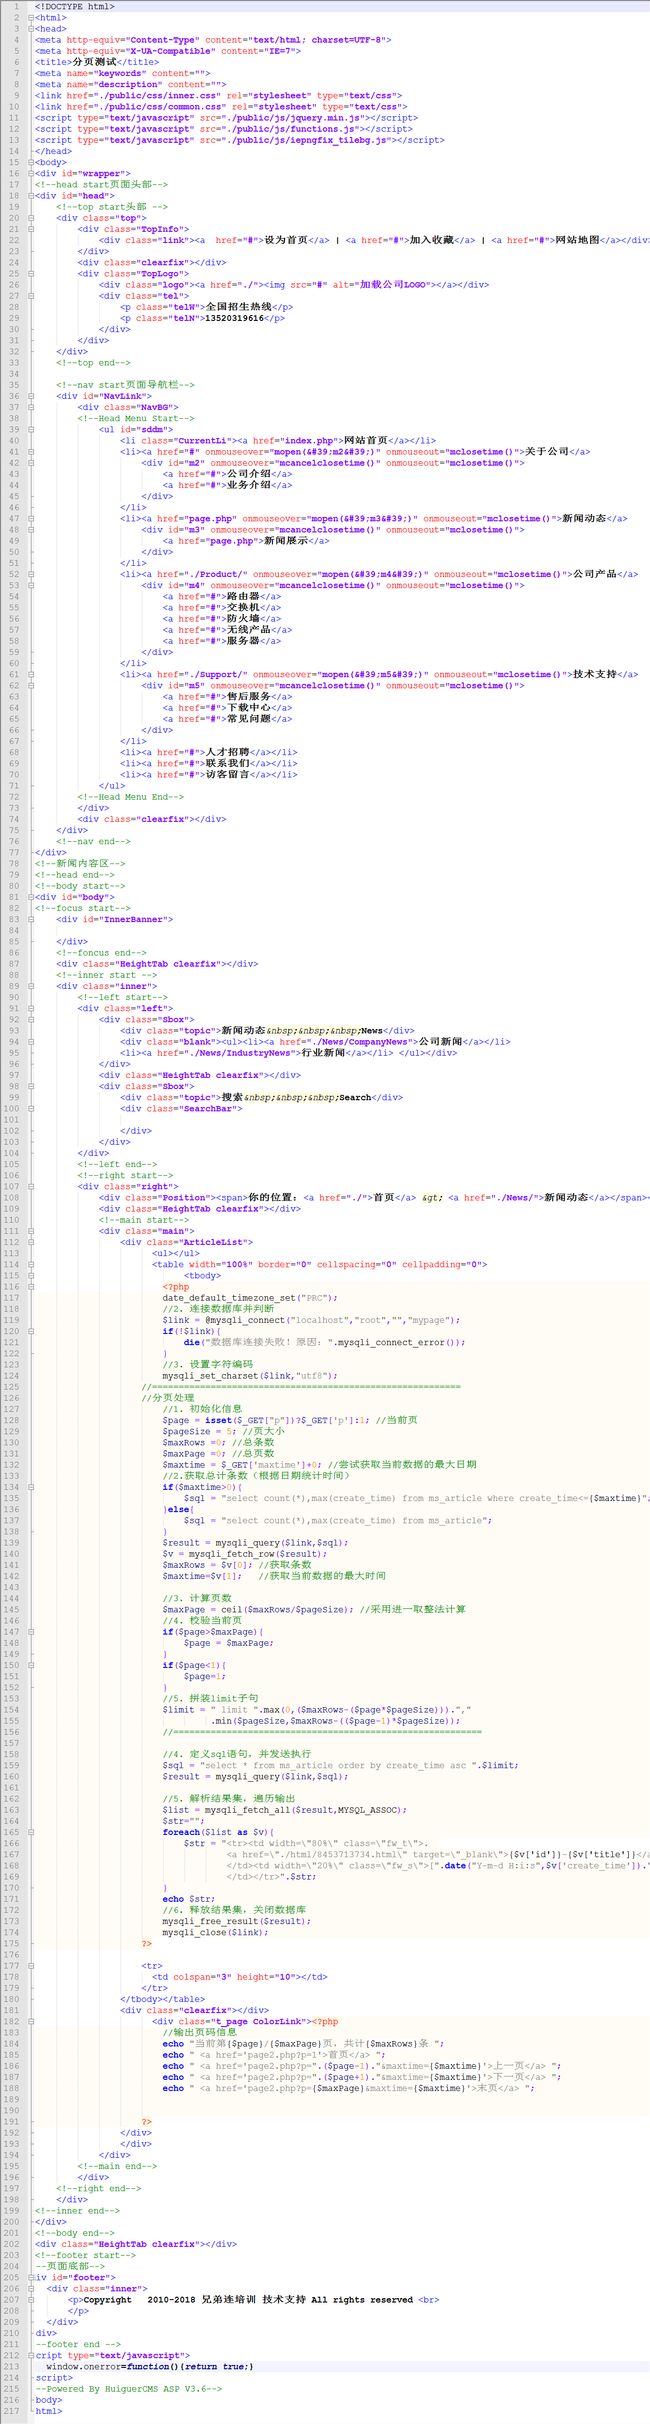Click the SearchBar div line
Viewport: 650px width, 2424px height.
[181, 1108]
